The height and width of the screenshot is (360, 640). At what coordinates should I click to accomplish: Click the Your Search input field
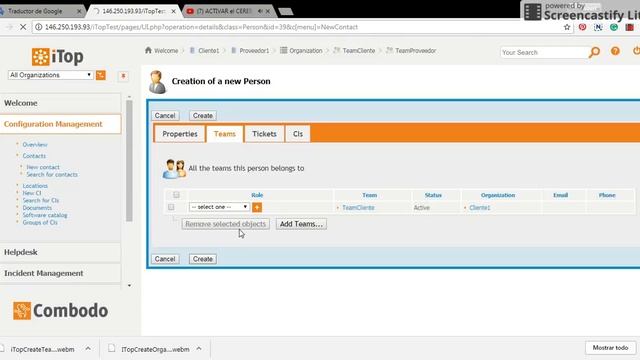coord(543,52)
